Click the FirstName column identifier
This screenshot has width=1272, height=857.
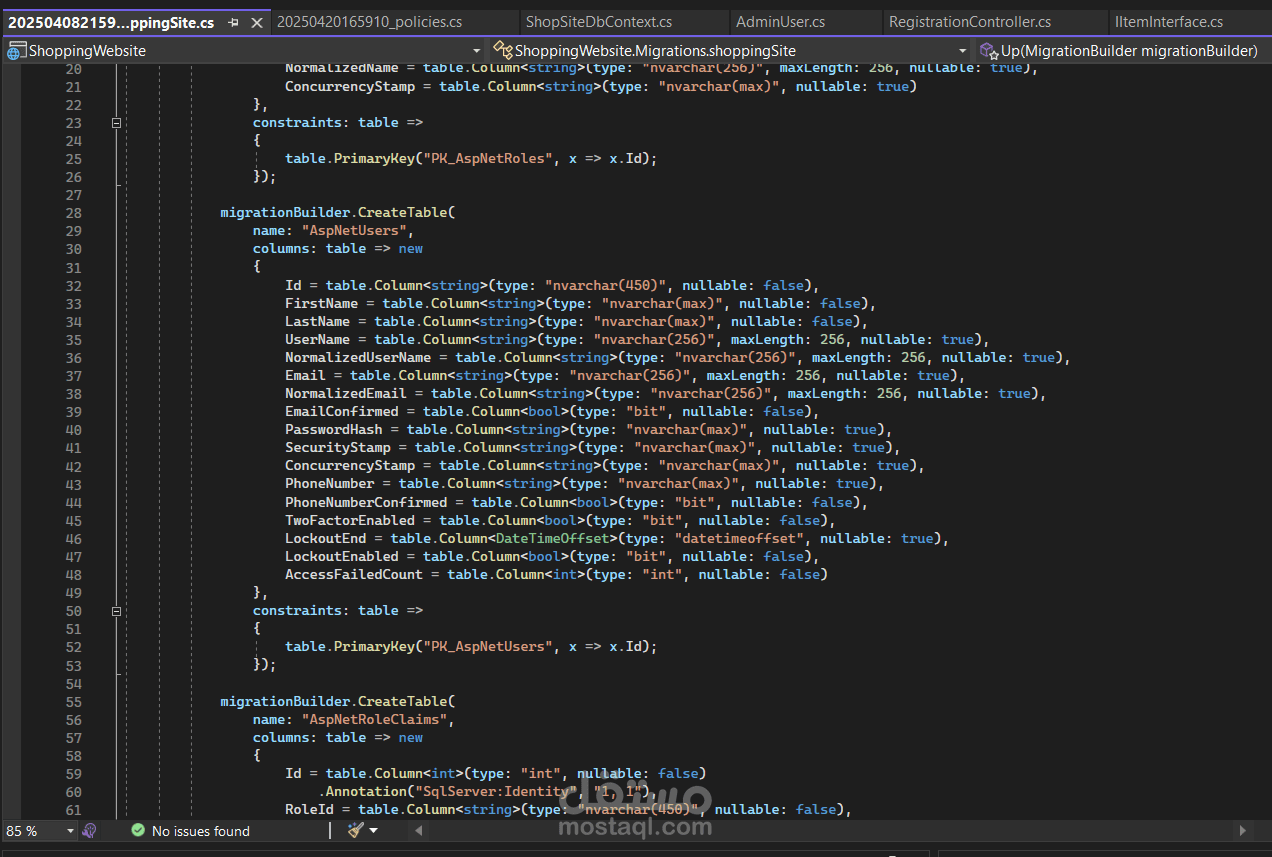(x=321, y=303)
